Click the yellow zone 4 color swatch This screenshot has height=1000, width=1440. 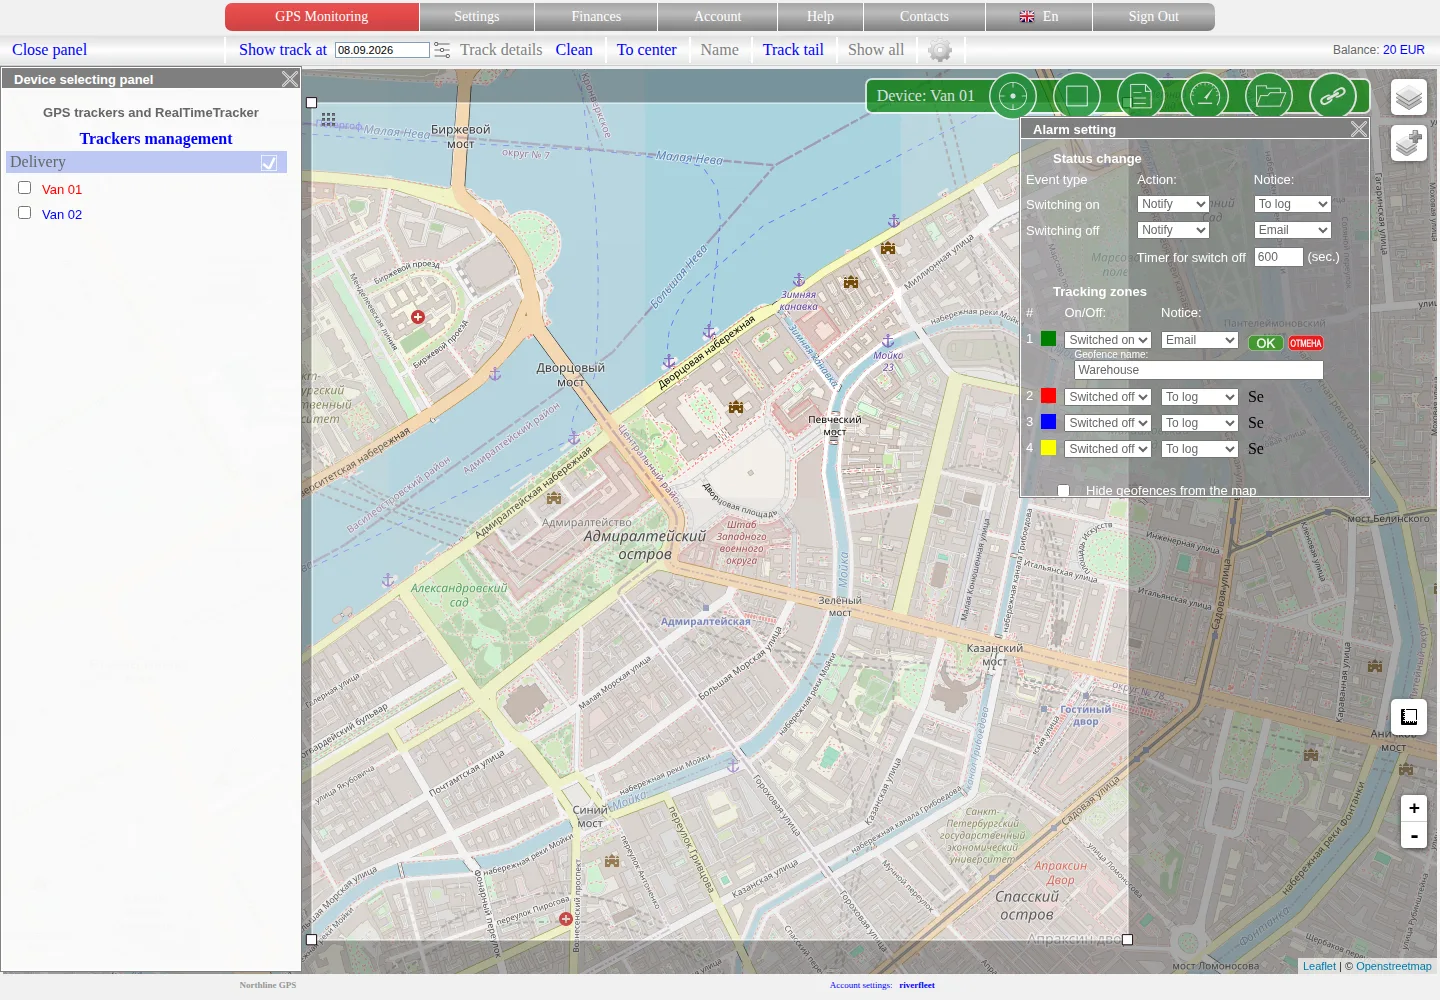[x=1048, y=448]
